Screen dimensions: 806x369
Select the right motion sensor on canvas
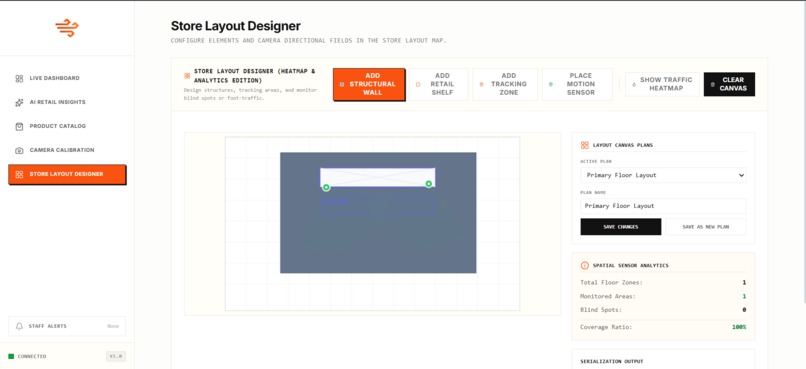pos(428,184)
